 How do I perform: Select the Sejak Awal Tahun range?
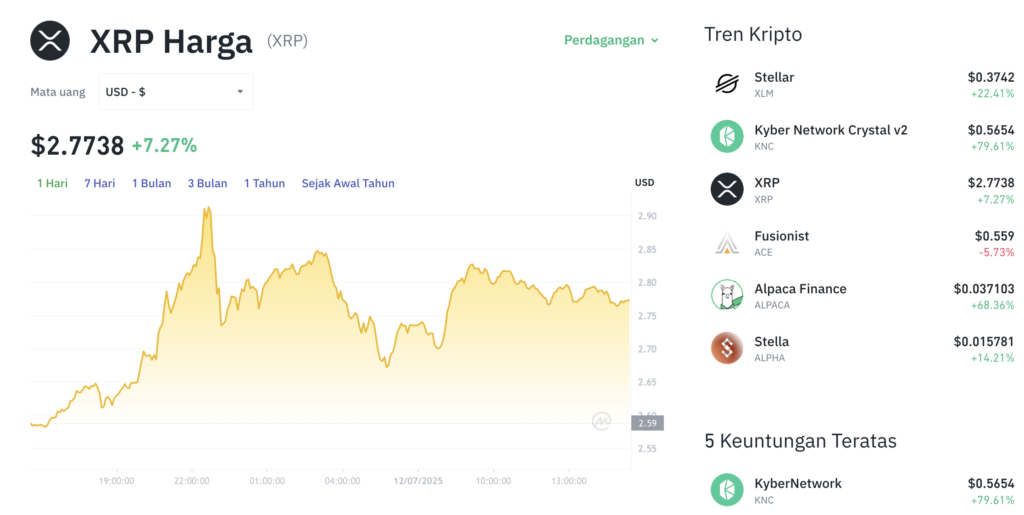click(348, 183)
